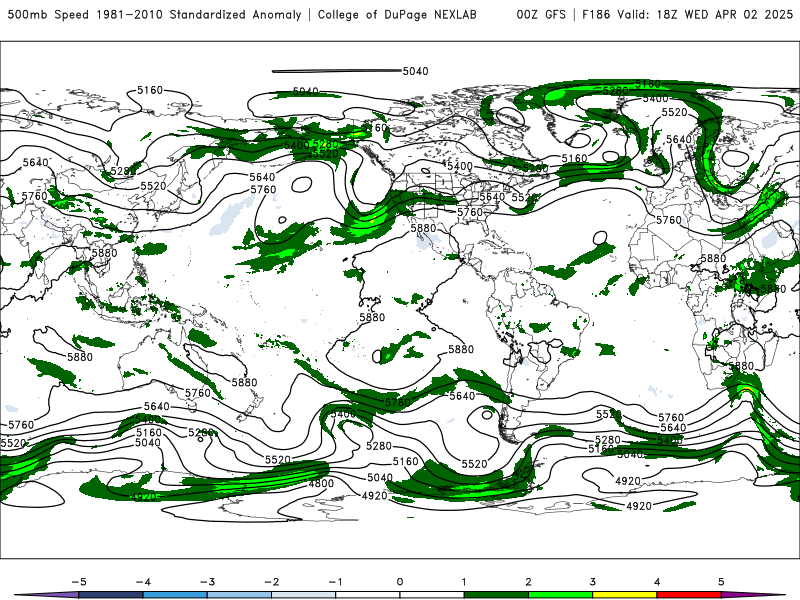Click the dark navy -5 to -4 colorbar segment
Viewport: 800px width, 600px height.
(111, 595)
